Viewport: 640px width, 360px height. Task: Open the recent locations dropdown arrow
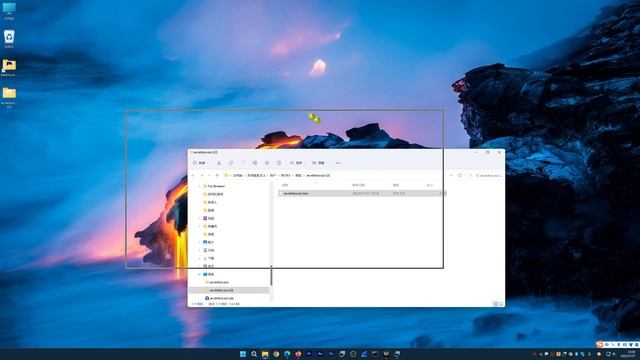pos(209,175)
